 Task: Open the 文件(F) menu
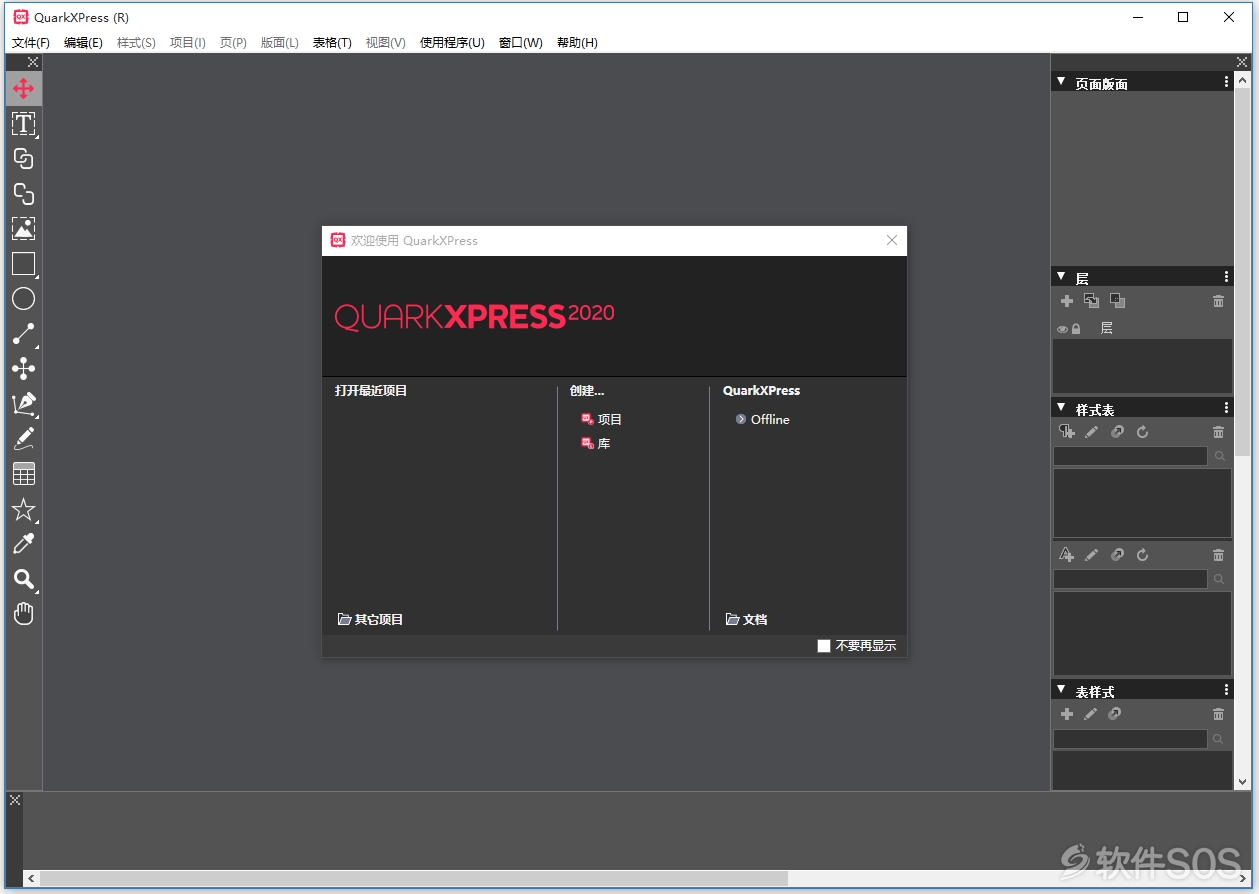coord(31,43)
